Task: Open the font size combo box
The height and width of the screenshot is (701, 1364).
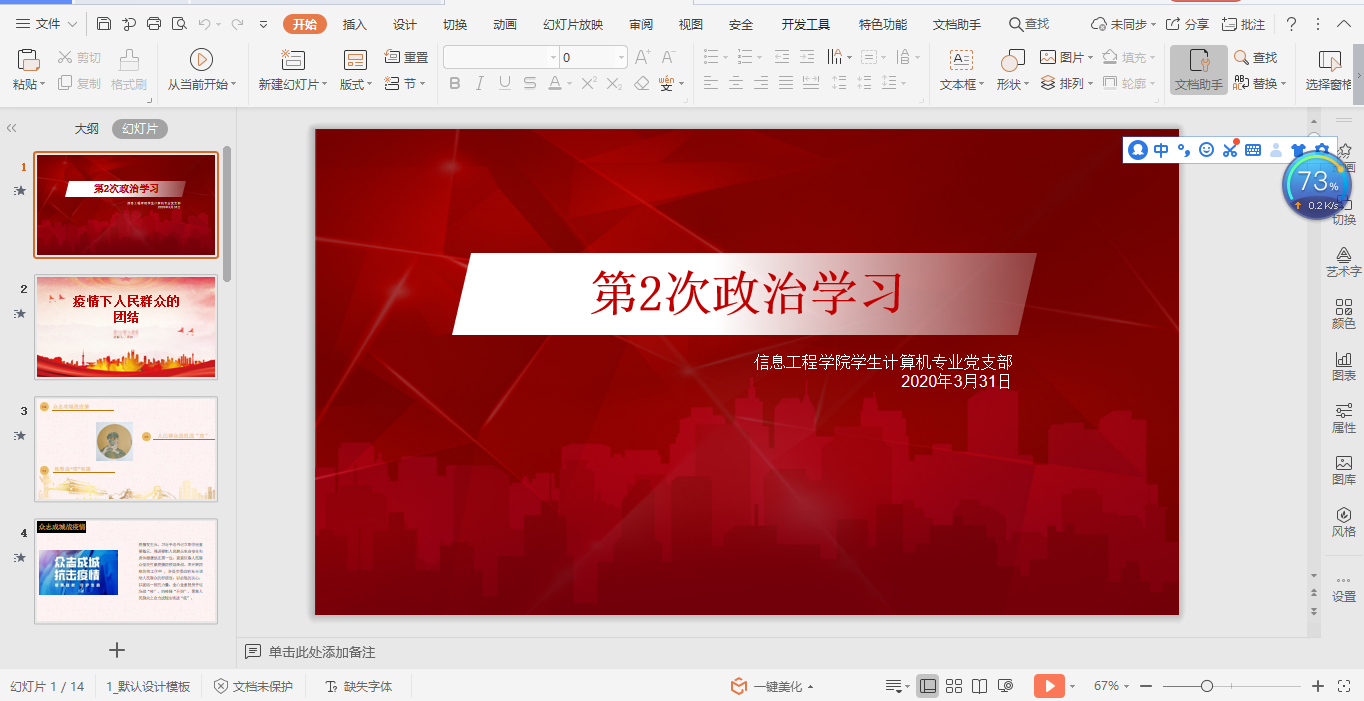Action: coord(593,58)
